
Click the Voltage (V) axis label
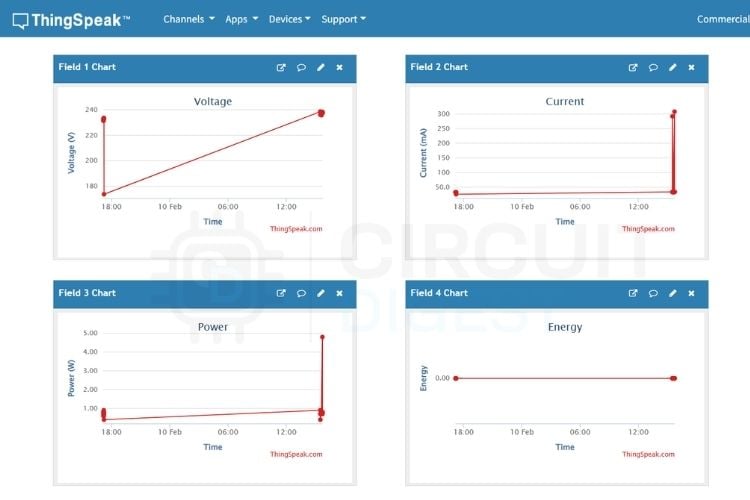pos(71,153)
